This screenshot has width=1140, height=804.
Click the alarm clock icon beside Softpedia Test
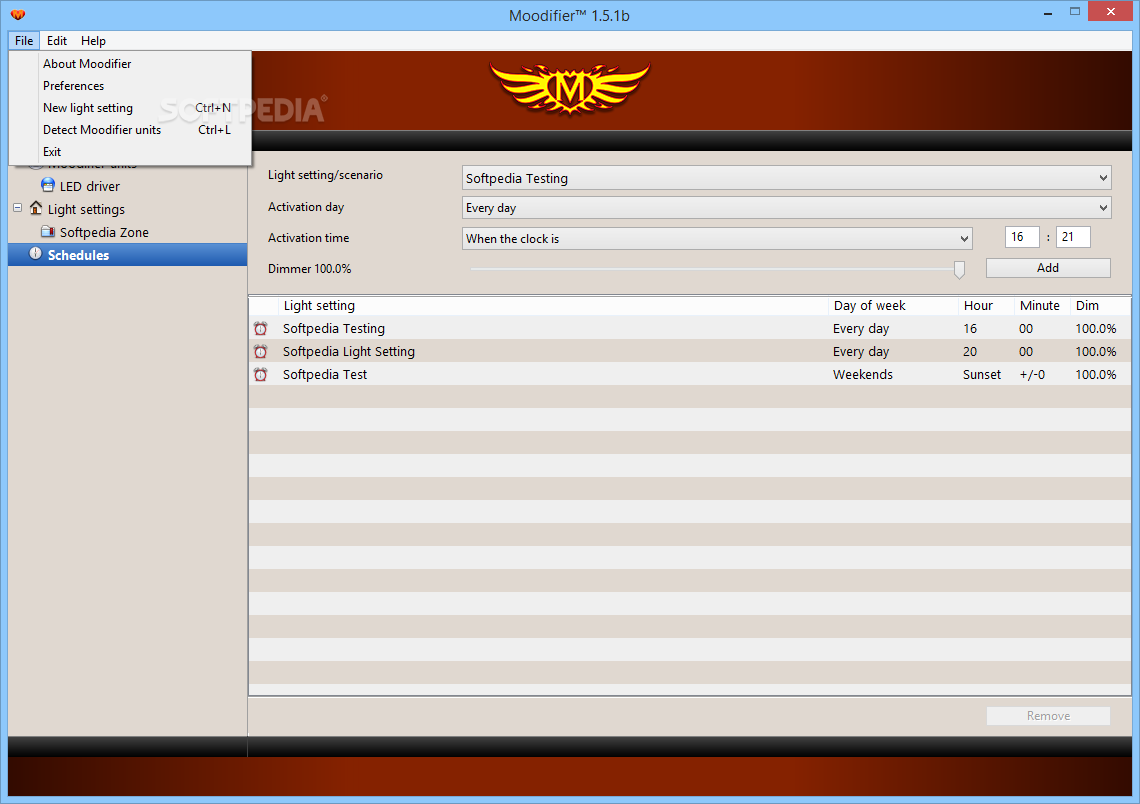tap(260, 375)
